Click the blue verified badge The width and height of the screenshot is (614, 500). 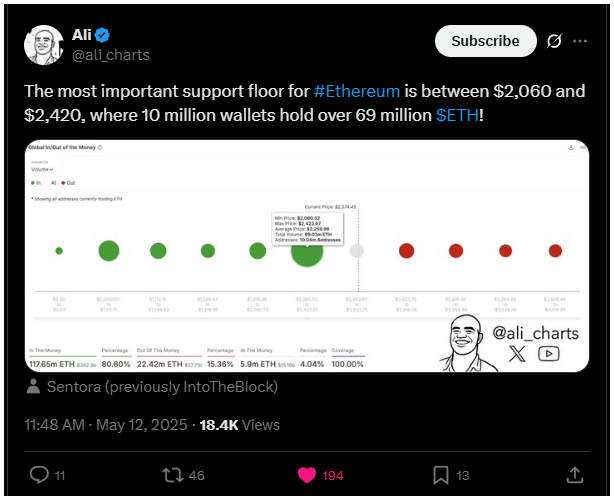[x=102, y=35]
